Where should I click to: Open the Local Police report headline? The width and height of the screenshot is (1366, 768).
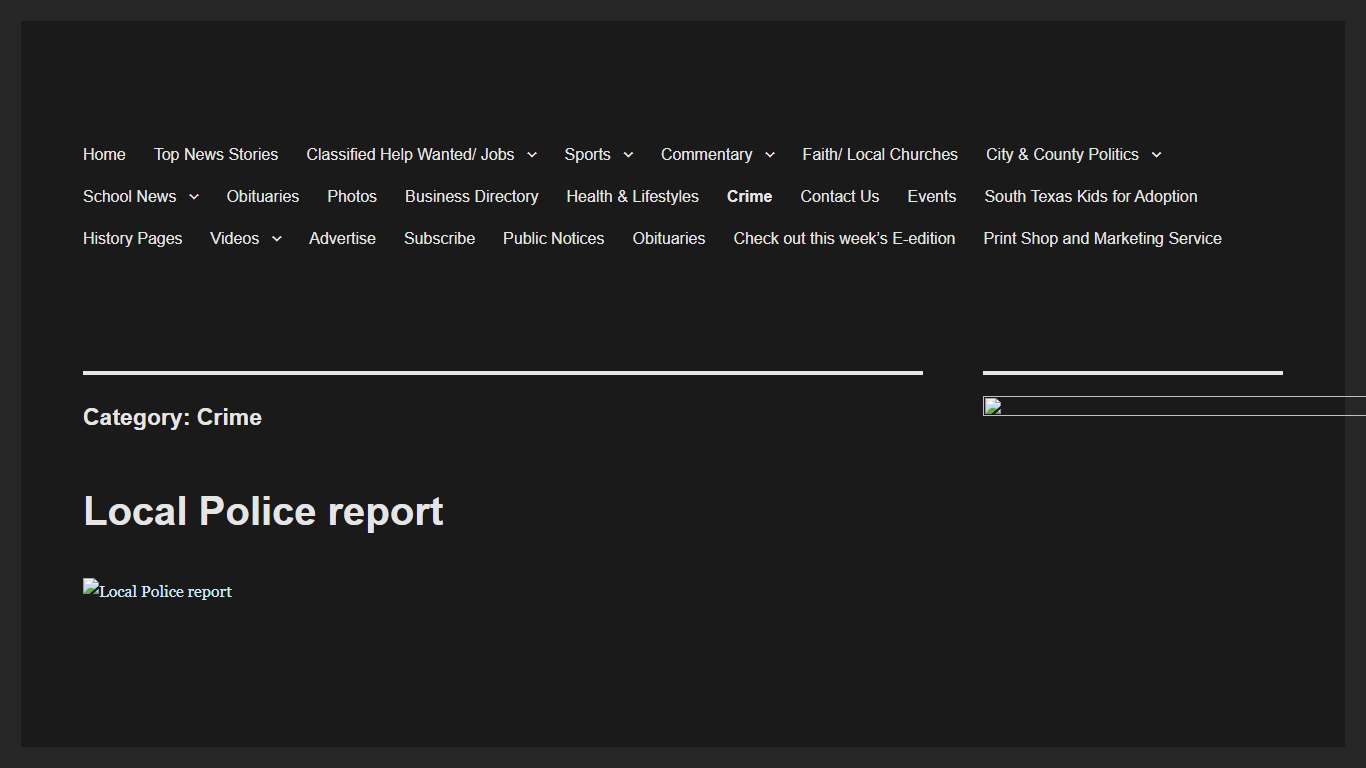[x=263, y=511]
